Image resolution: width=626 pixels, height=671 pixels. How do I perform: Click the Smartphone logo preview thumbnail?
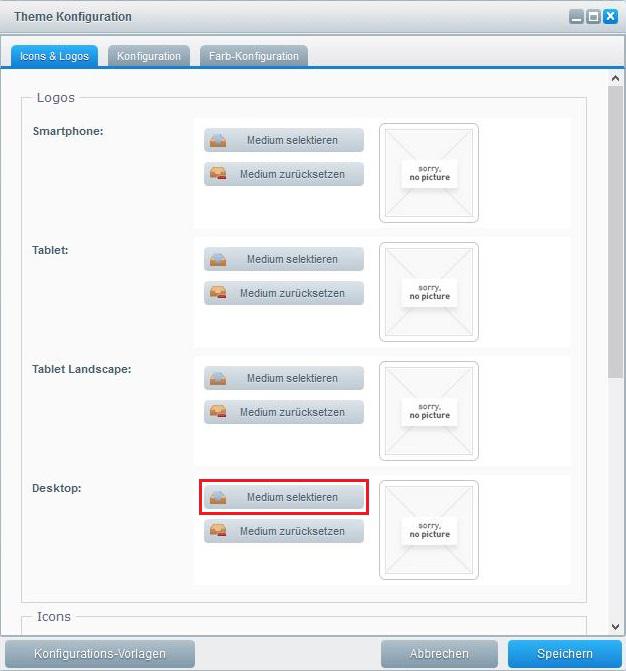point(428,173)
